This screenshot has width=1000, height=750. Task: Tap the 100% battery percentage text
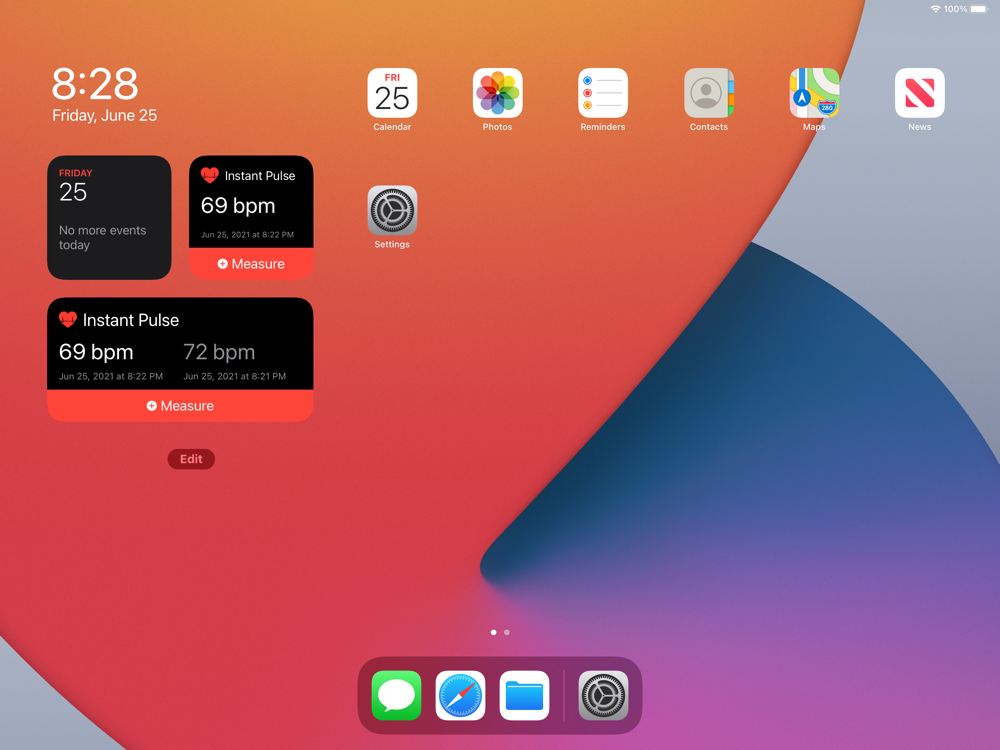pos(955,9)
